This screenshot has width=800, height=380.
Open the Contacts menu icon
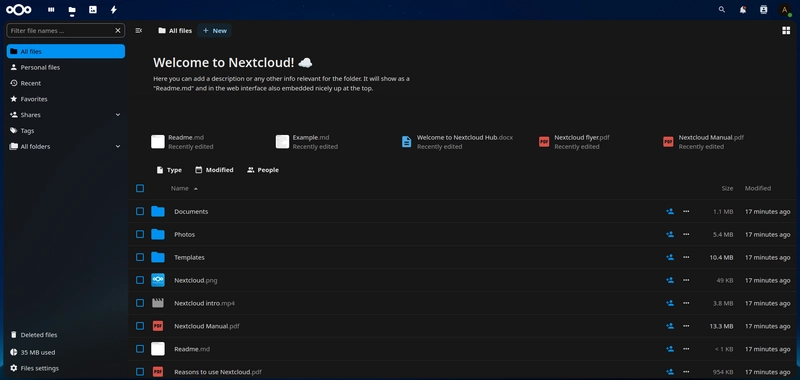click(x=763, y=10)
